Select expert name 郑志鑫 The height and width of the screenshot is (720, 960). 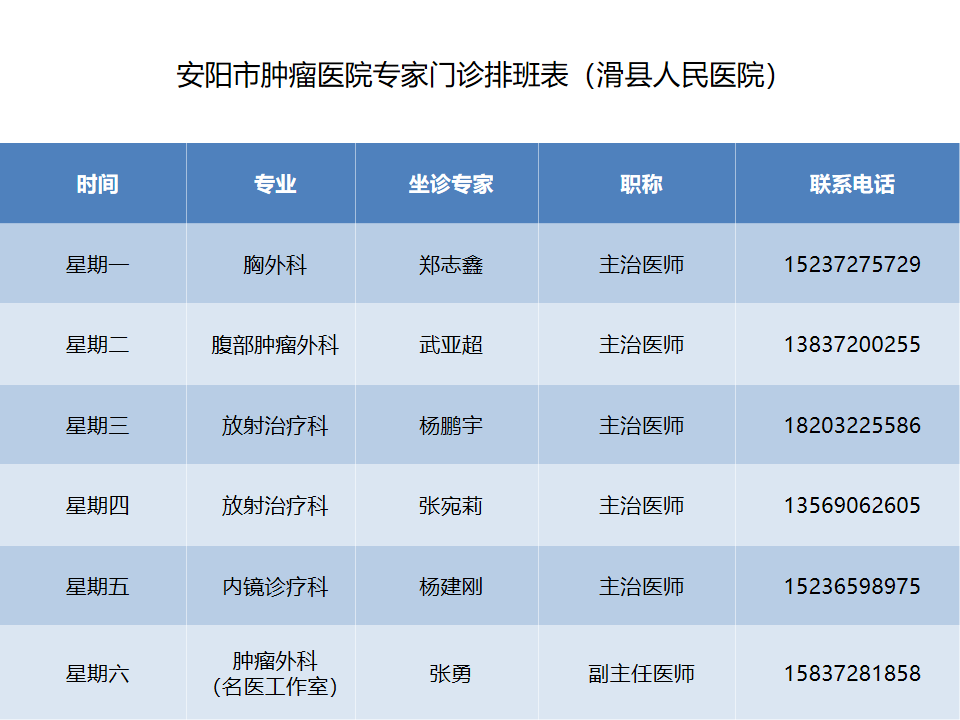pos(451,264)
